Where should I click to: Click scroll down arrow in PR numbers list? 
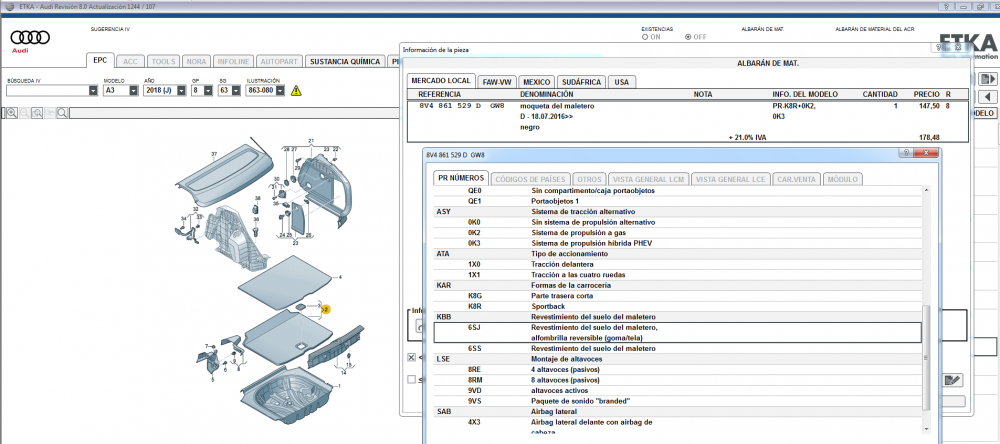point(927,429)
